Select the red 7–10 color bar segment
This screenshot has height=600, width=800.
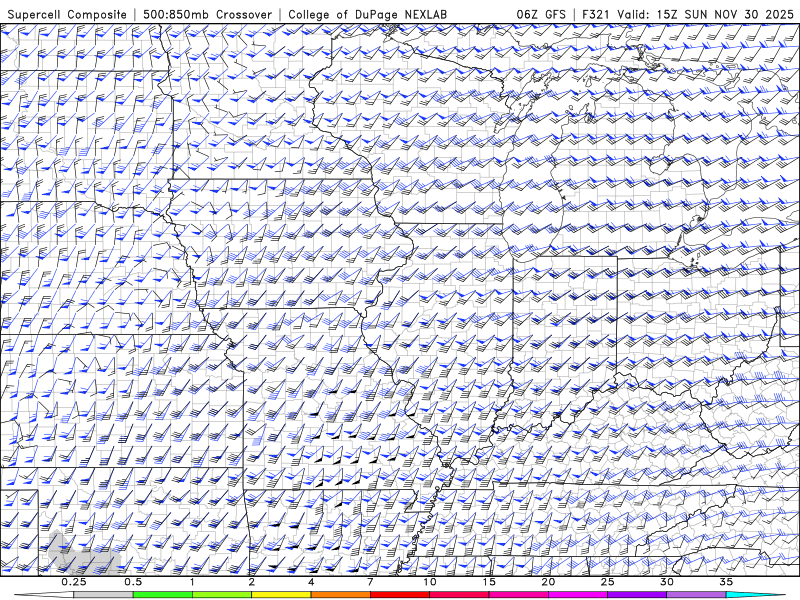(x=399, y=595)
